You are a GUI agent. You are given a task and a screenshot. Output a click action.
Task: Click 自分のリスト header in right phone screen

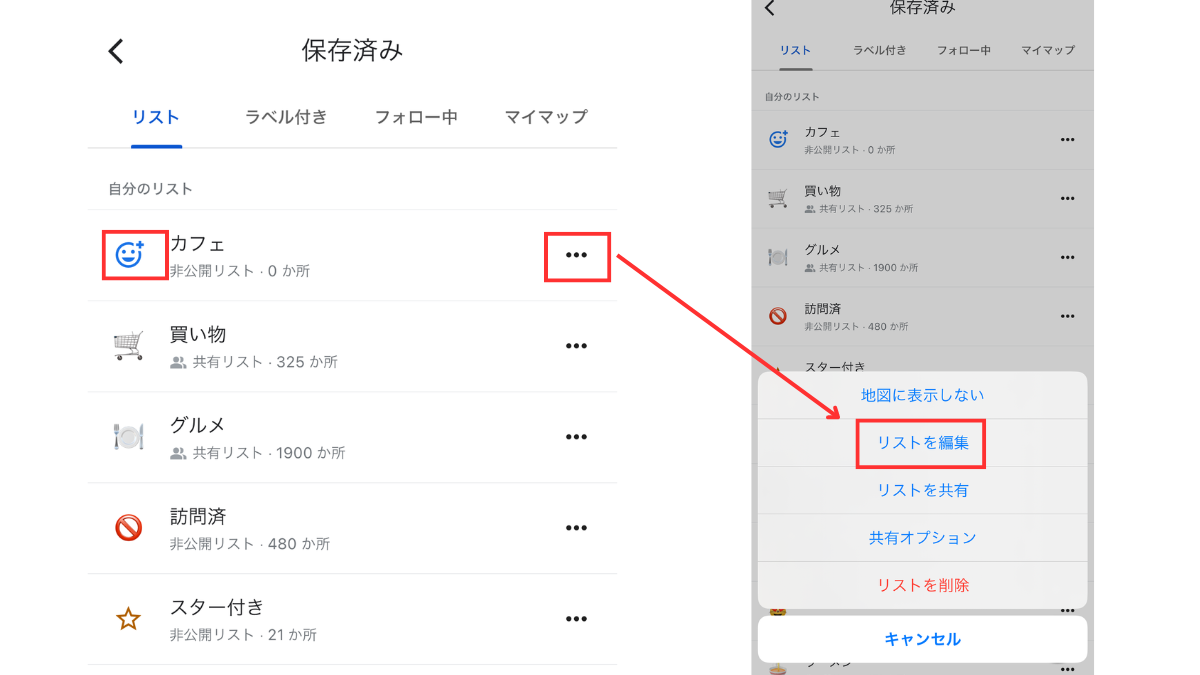coord(792,97)
